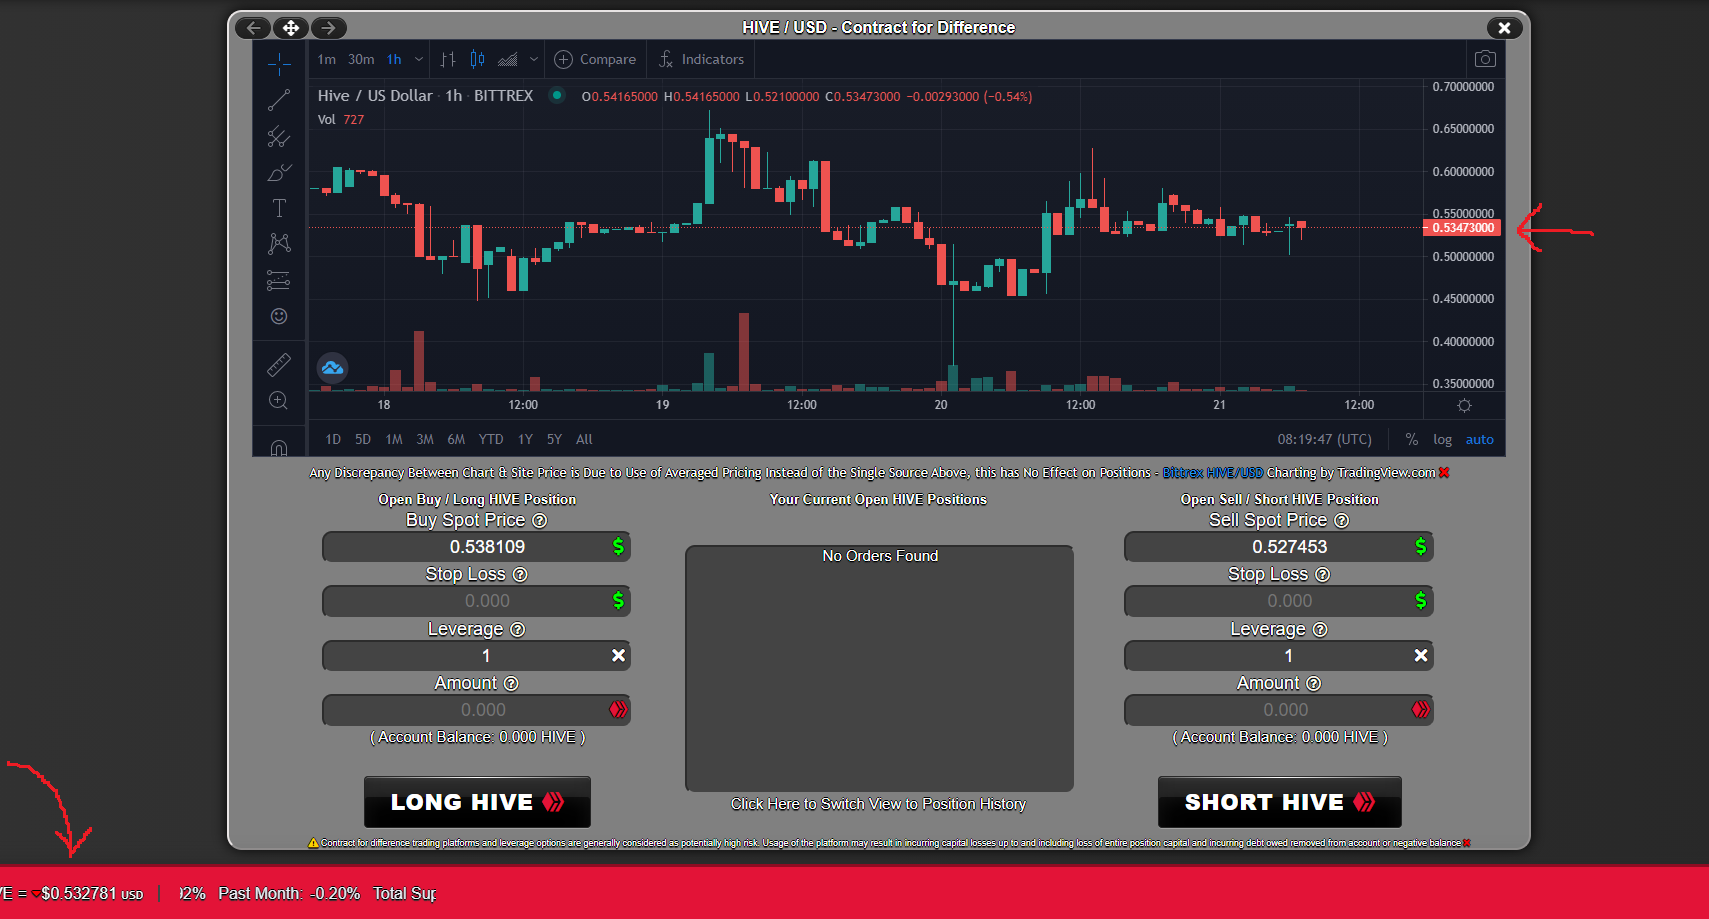Show help for Buy Spot Price
1709x919 pixels.
pos(539,520)
